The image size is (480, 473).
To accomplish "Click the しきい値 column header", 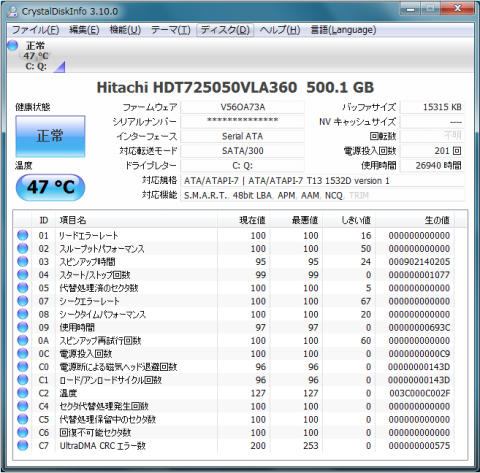I will coord(349,220).
